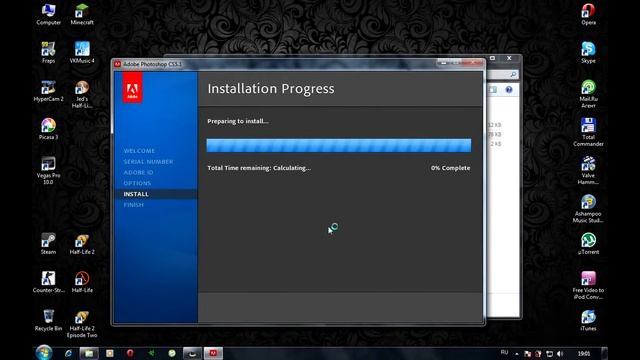This screenshot has width=640, height=360.
Task: Click the Adobe installer taskbar button
Action: (213, 353)
